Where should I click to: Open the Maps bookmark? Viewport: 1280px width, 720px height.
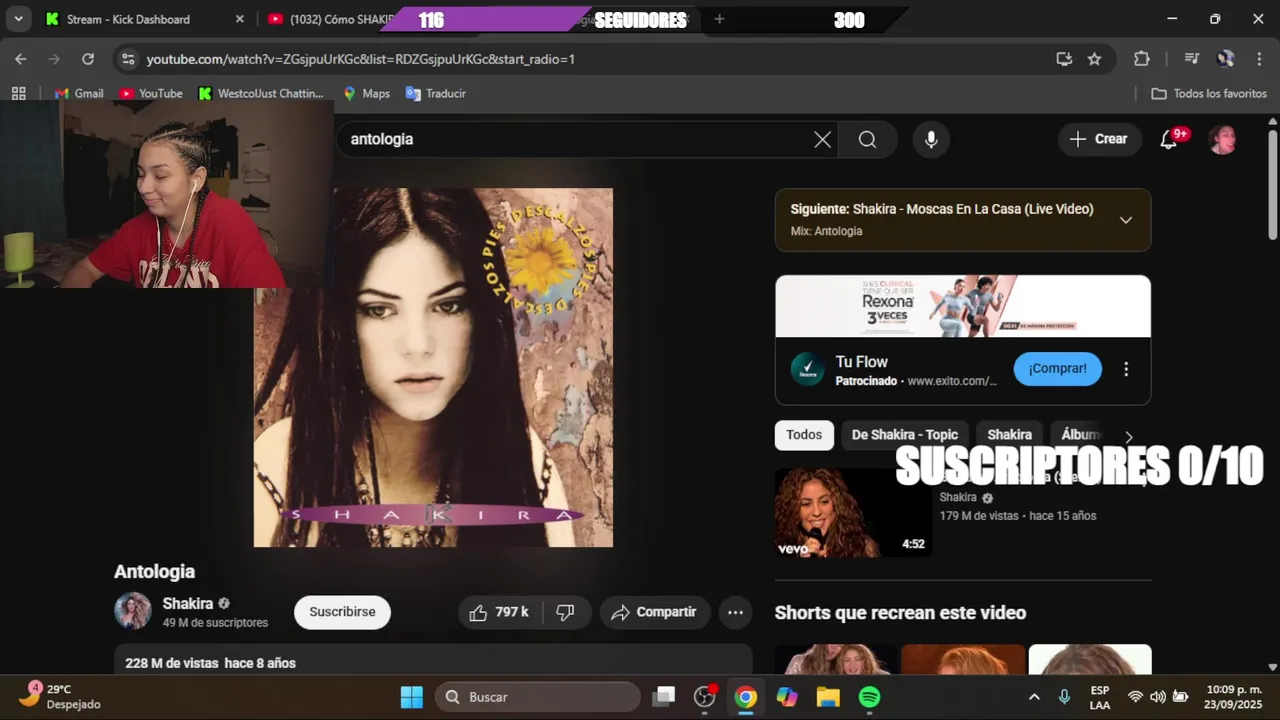[x=366, y=93]
